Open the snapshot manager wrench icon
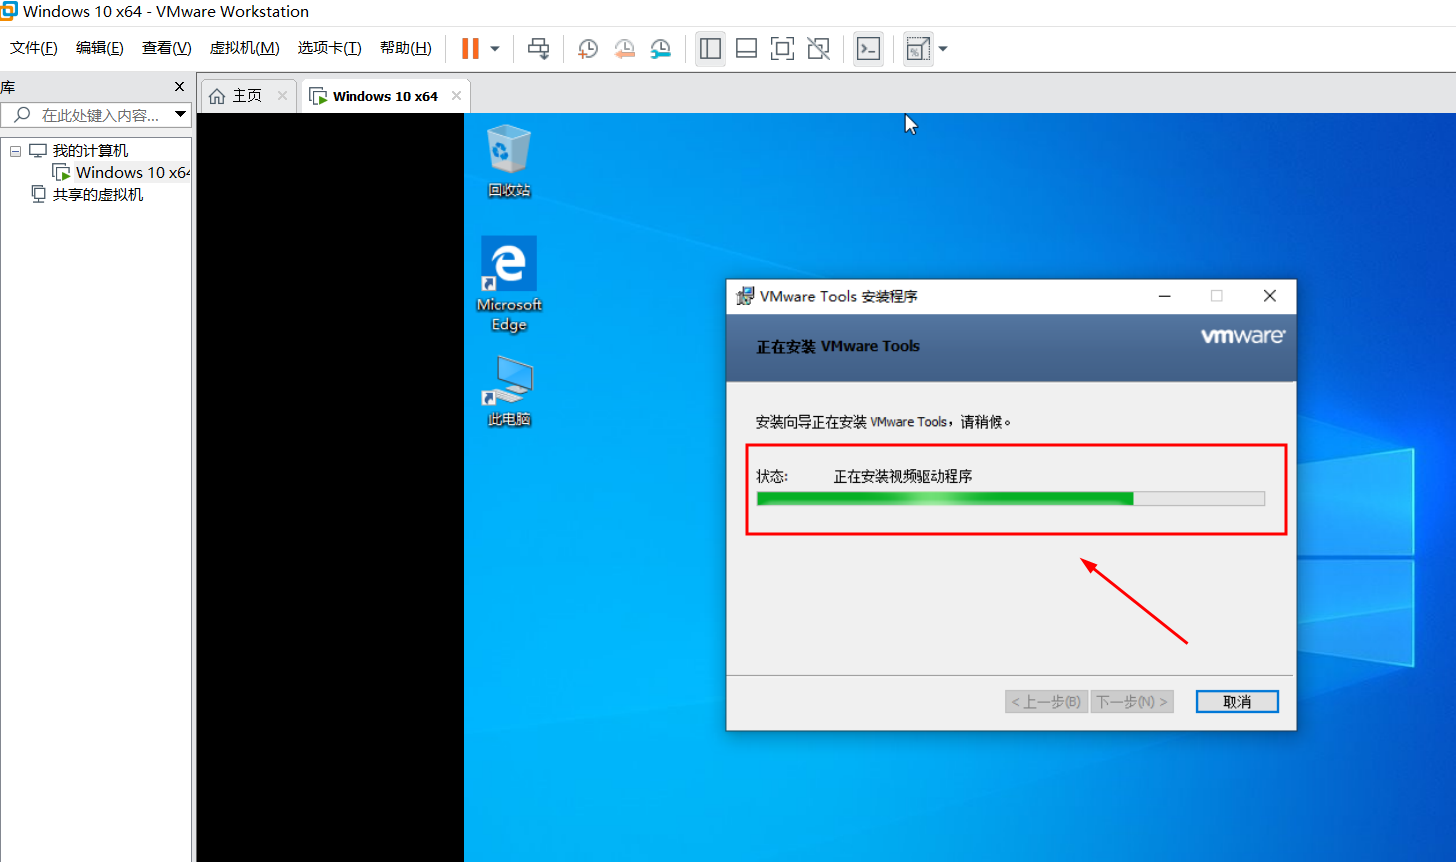The height and width of the screenshot is (862, 1456). point(660,48)
